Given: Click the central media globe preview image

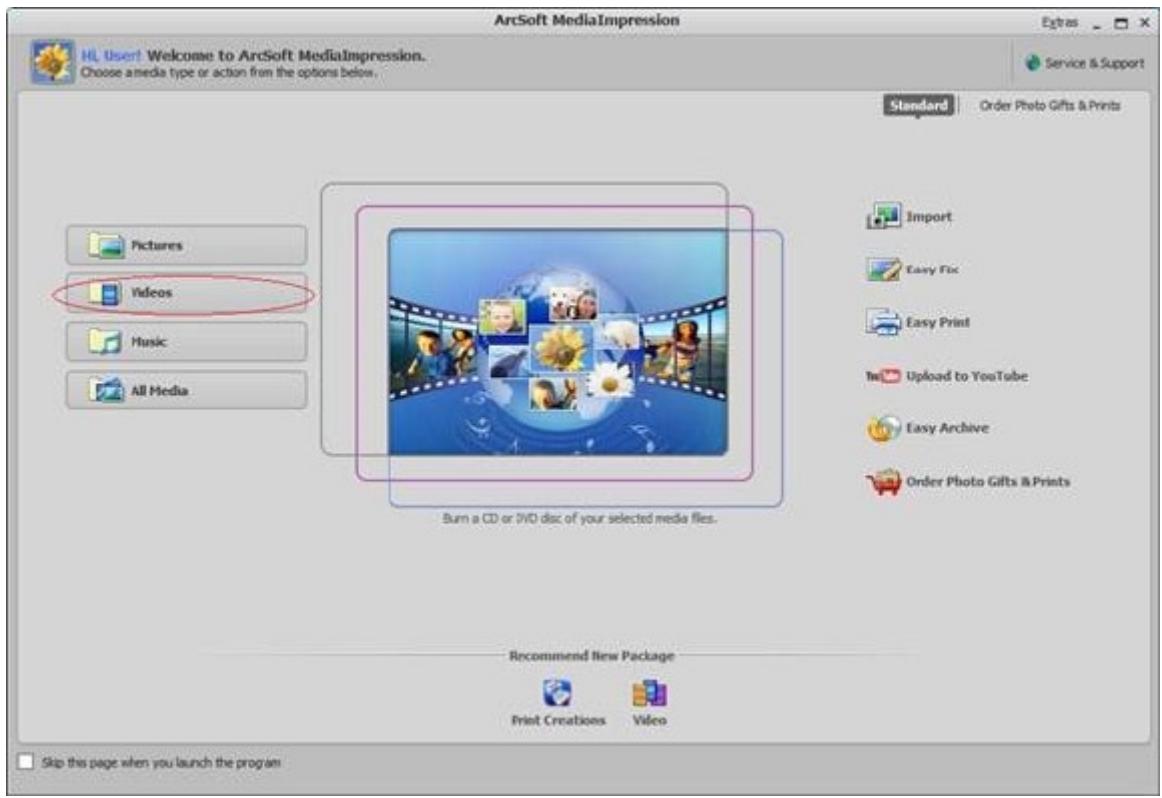Looking at the screenshot, I should pos(558,342).
